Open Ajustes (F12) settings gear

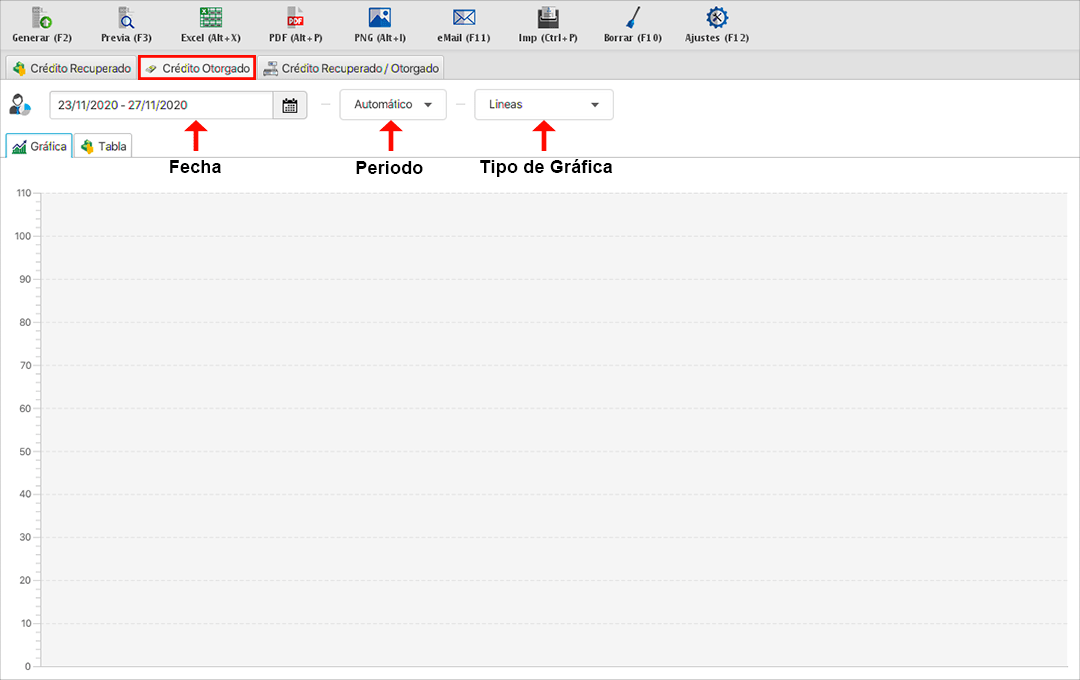coord(716,19)
